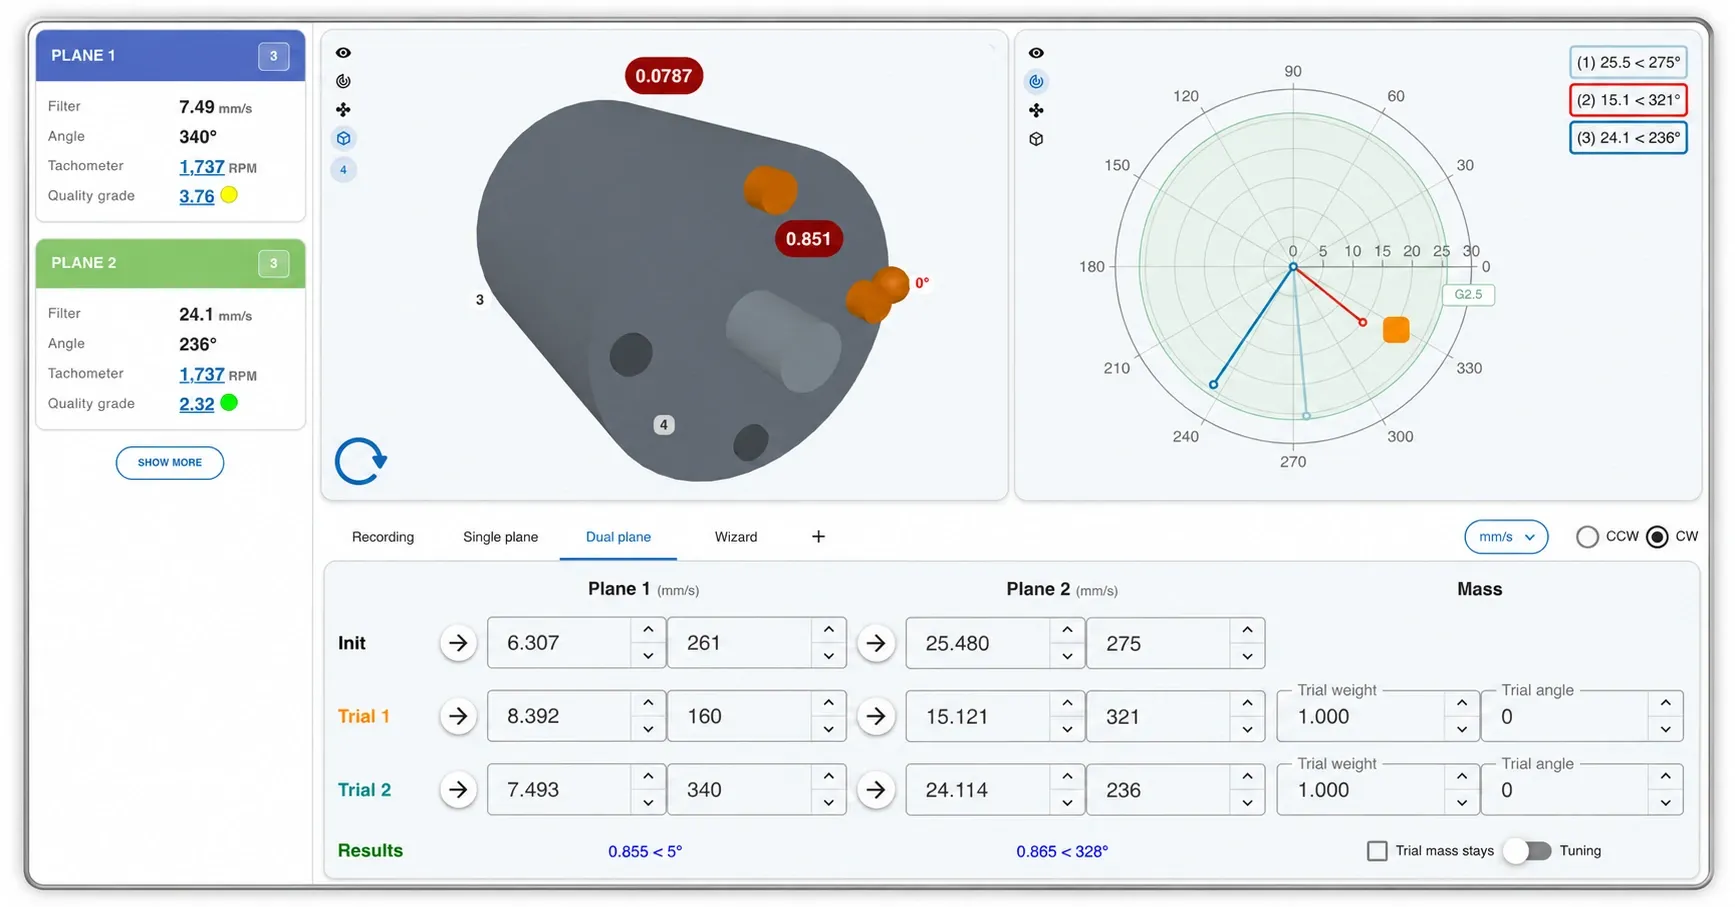Check Trial mass stays checkbox
The height and width of the screenshot is (907, 1735).
tap(1377, 851)
